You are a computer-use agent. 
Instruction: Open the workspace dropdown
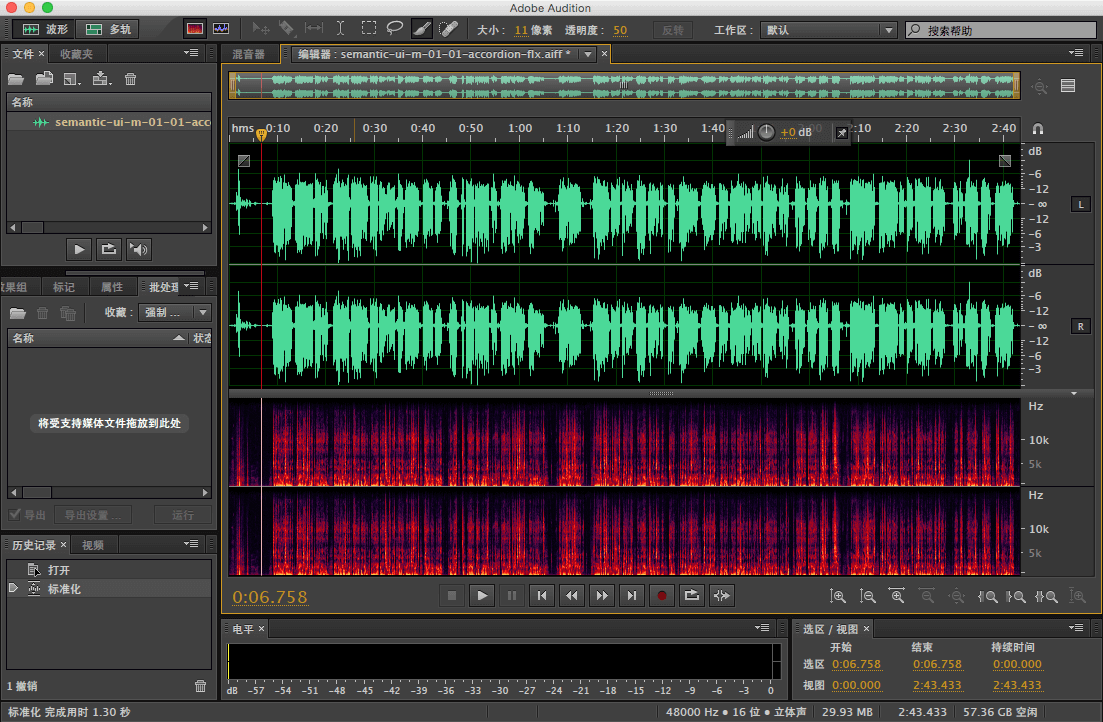[x=830, y=30]
